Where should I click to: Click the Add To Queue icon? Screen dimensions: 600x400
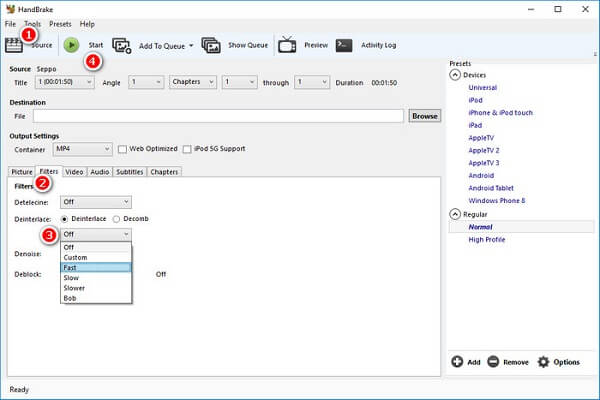click(x=122, y=46)
